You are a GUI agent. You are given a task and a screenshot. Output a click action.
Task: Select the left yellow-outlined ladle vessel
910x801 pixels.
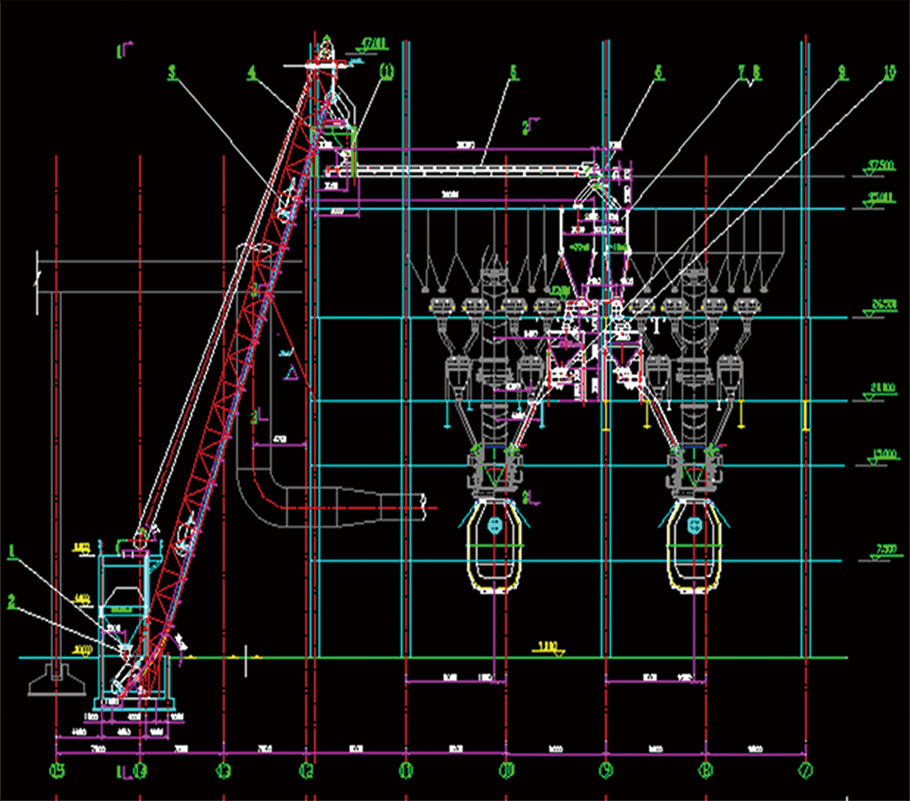point(496,548)
